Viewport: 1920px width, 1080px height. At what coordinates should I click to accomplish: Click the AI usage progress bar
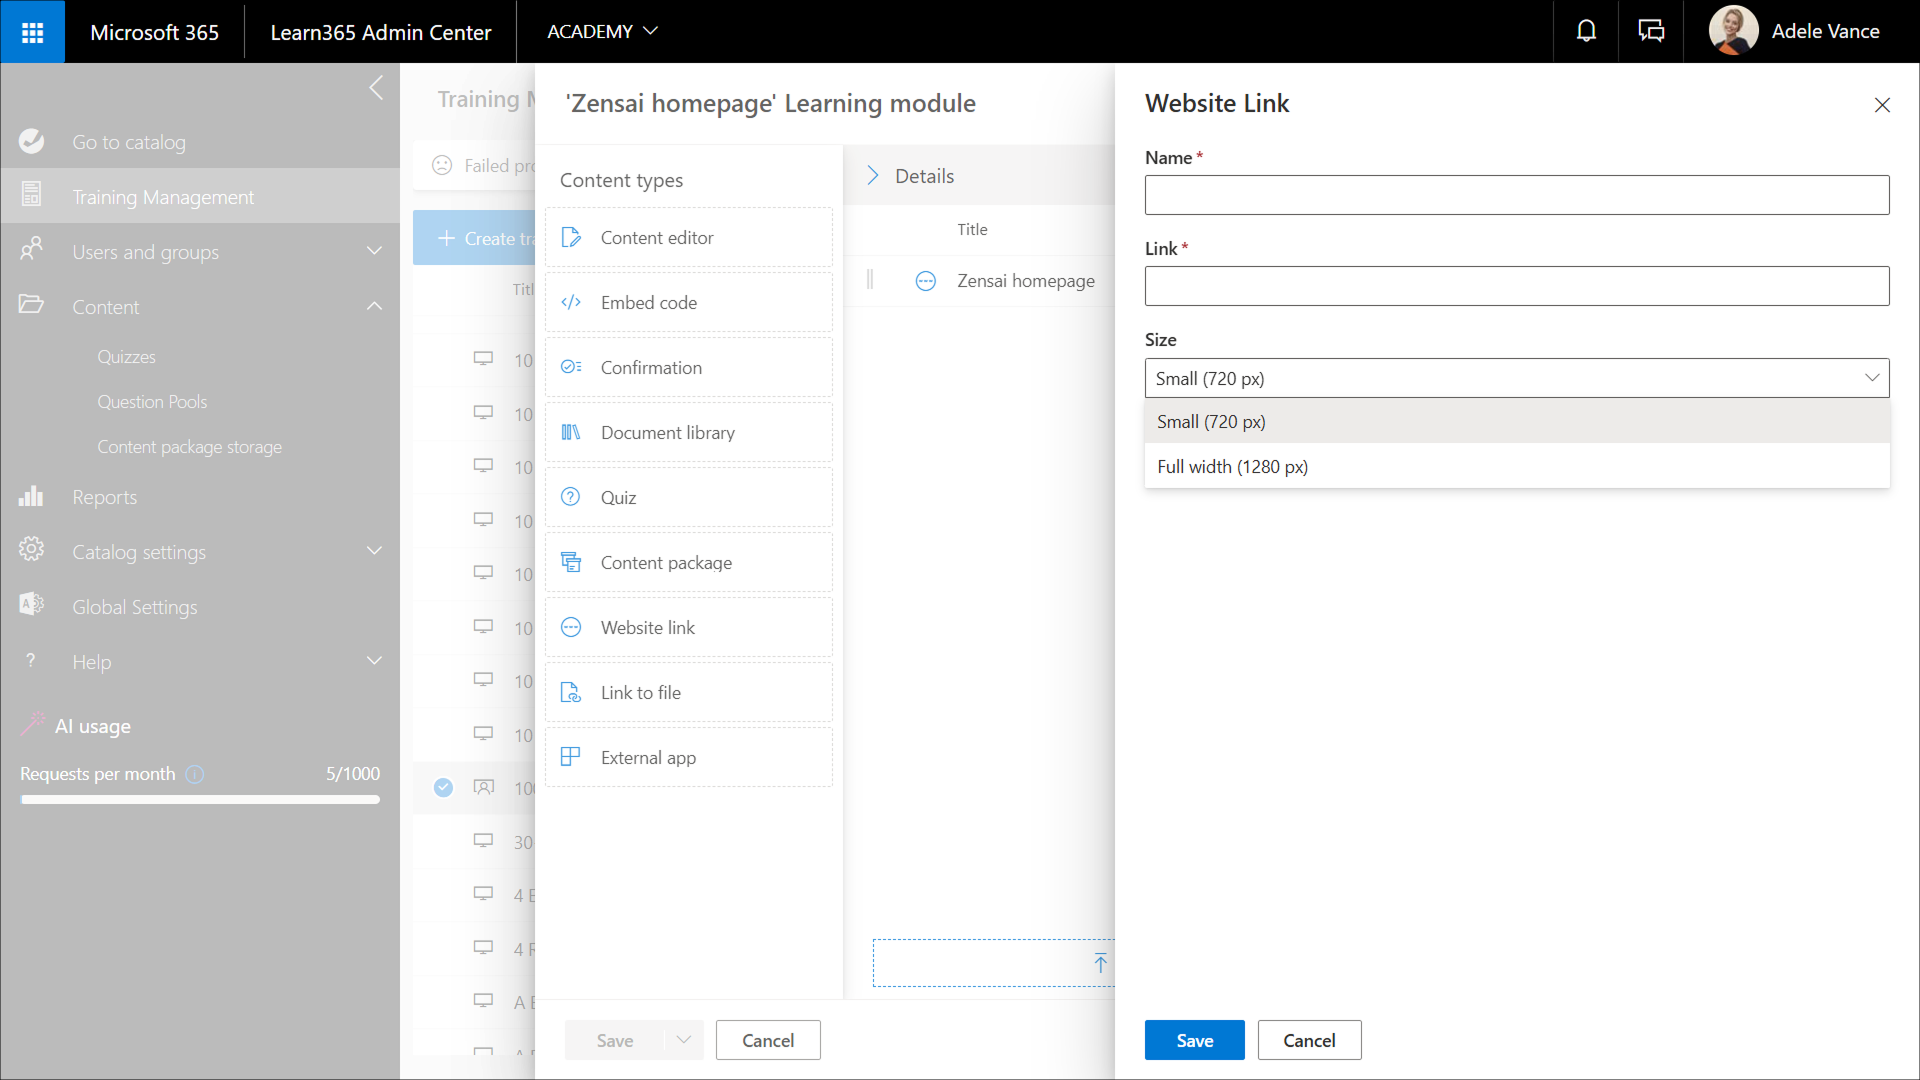(200, 800)
